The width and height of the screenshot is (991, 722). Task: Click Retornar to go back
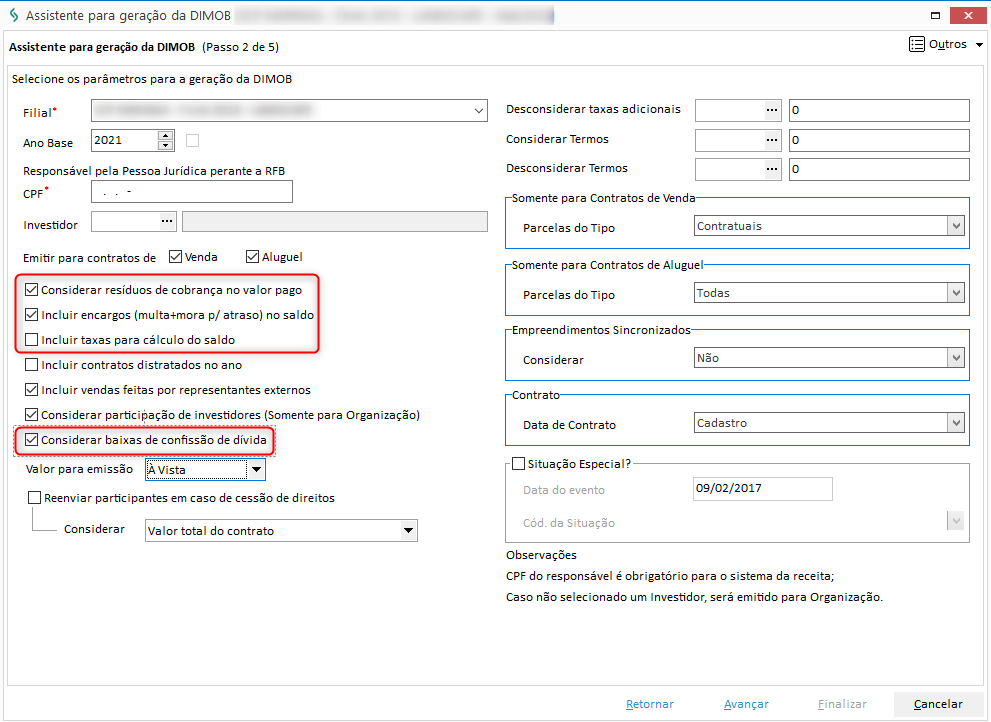(x=649, y=704)
